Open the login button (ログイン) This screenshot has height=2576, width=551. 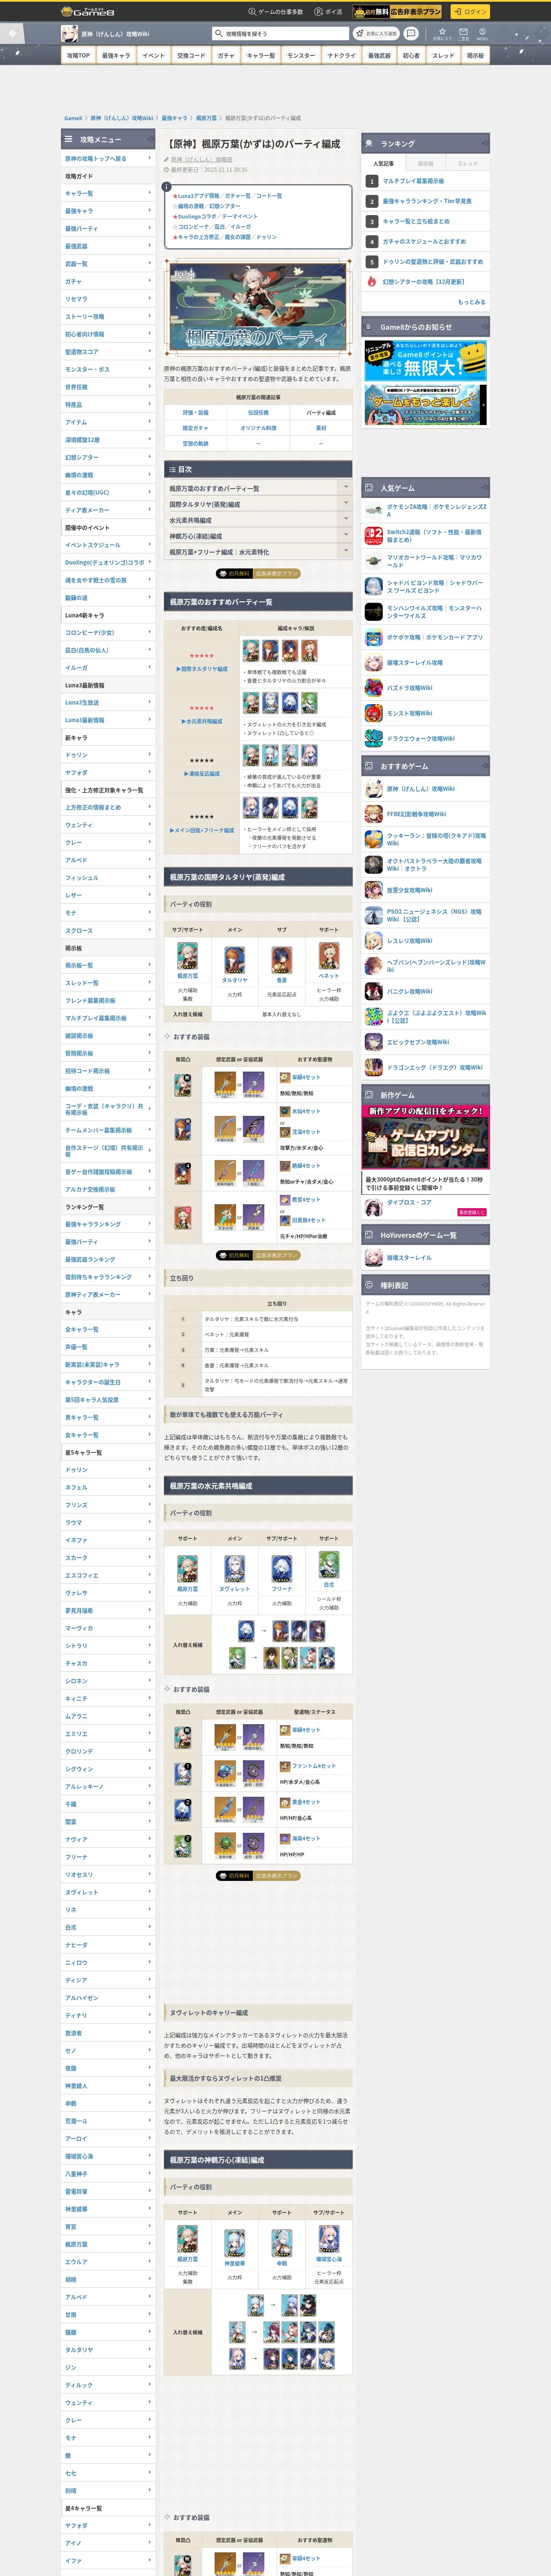(x=469, y=12)
